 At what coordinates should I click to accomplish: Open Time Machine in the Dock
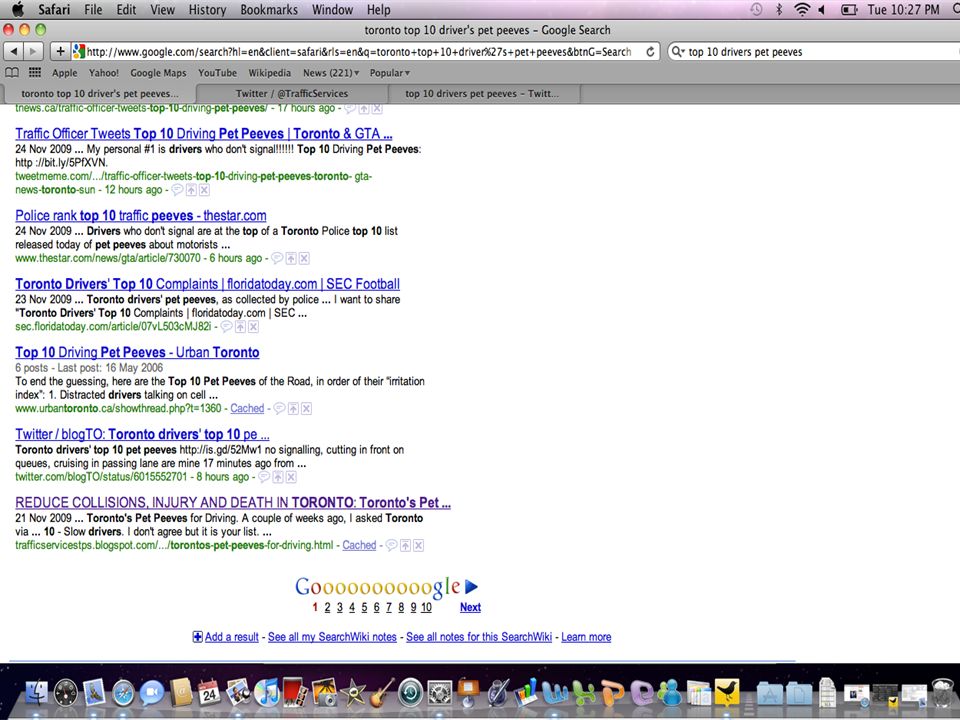click(410, 693)
